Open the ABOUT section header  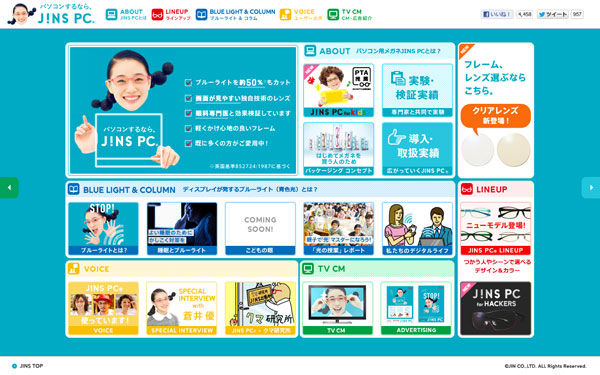tap(377, 51)
